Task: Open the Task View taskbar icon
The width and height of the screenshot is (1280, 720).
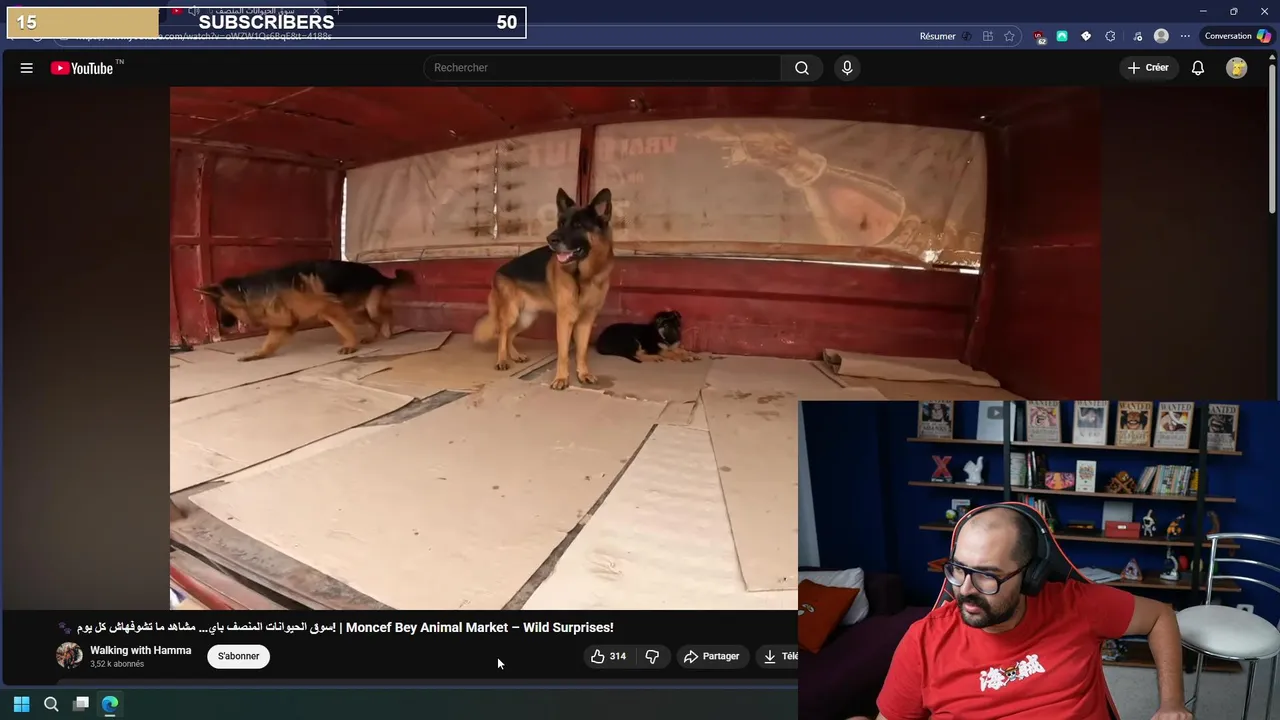Action: (81, 704)
